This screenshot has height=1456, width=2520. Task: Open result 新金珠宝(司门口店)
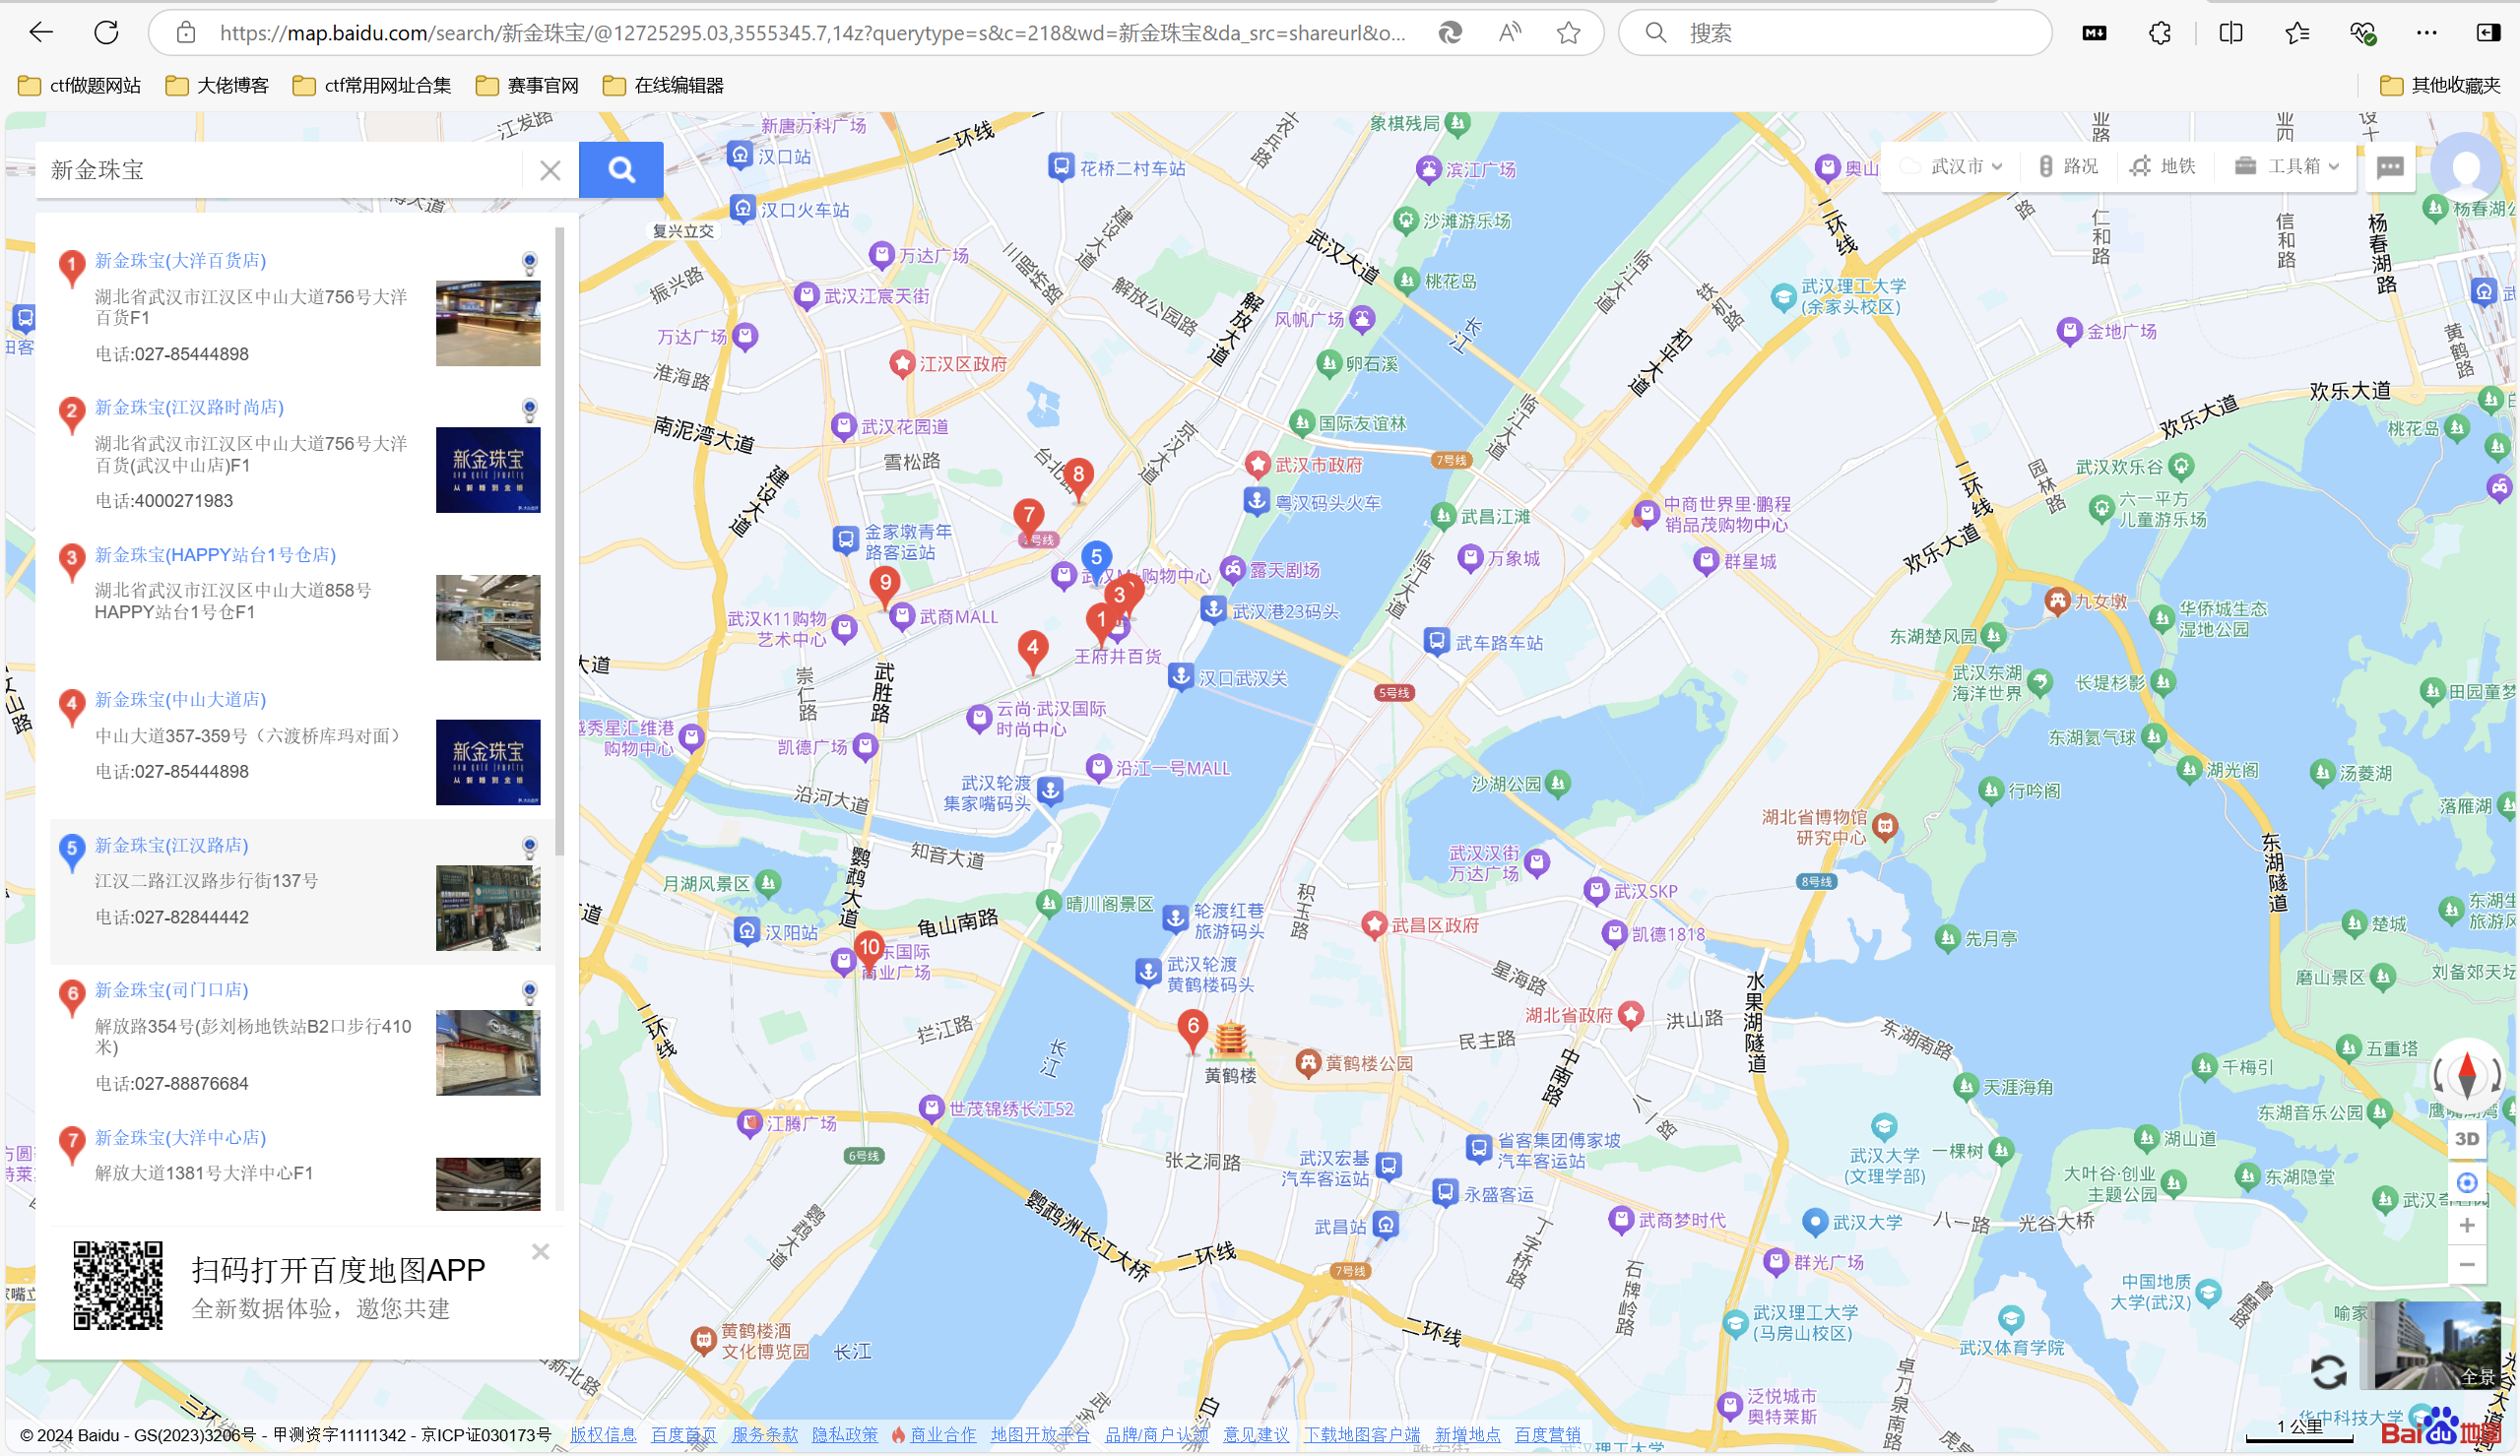point(171,990)
